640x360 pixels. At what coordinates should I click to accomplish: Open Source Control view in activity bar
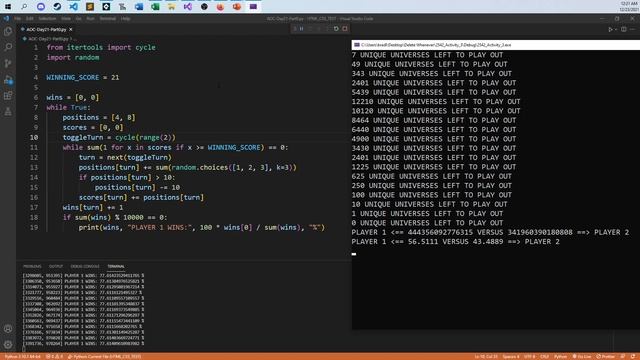8,63
